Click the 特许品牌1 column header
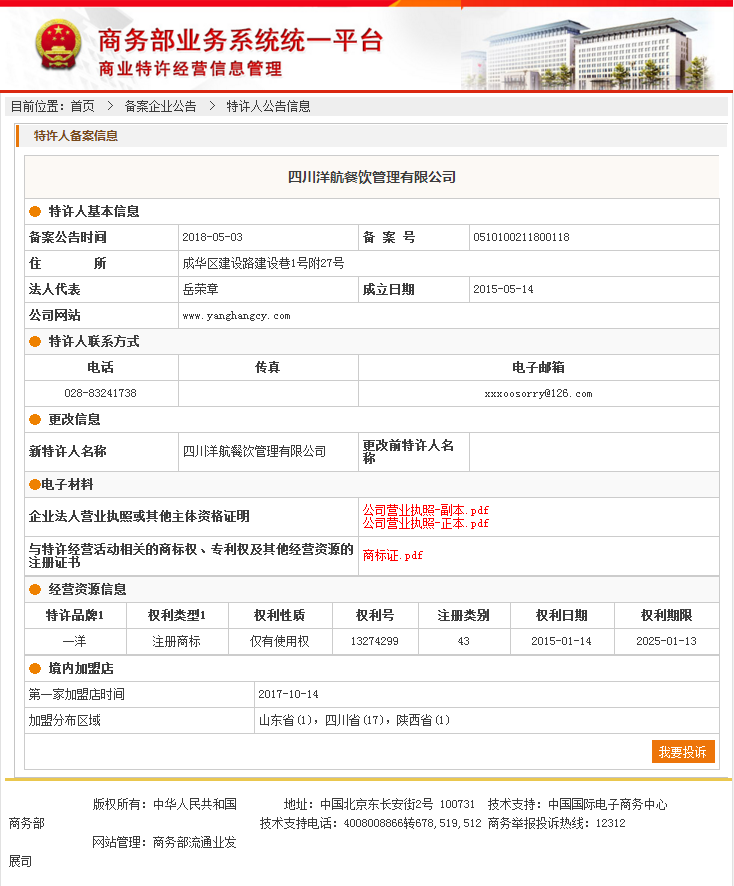734x886 pixels. (75, 615)
